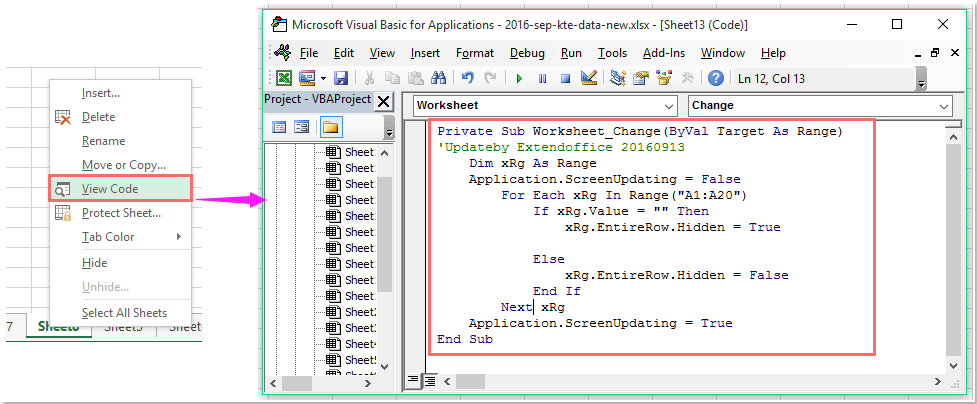Run the macro with the green play icon

pos(519,78)
